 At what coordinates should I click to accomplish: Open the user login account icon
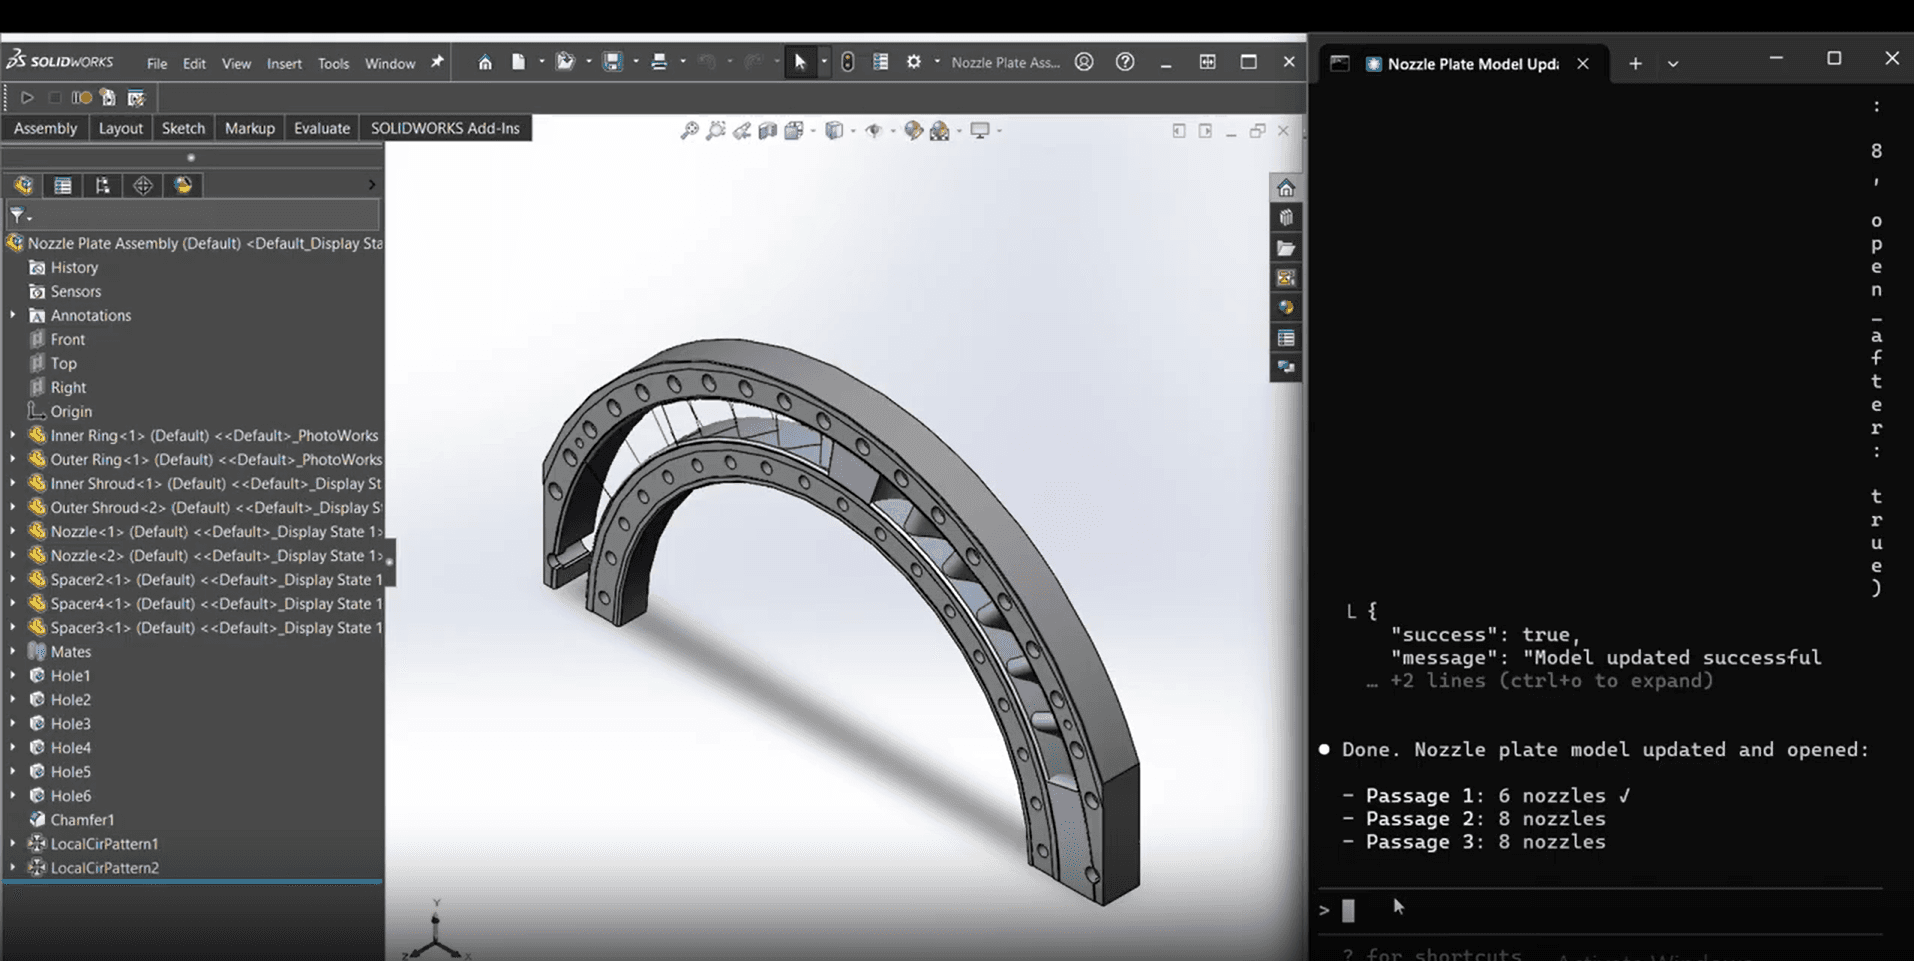(1084, 62)
